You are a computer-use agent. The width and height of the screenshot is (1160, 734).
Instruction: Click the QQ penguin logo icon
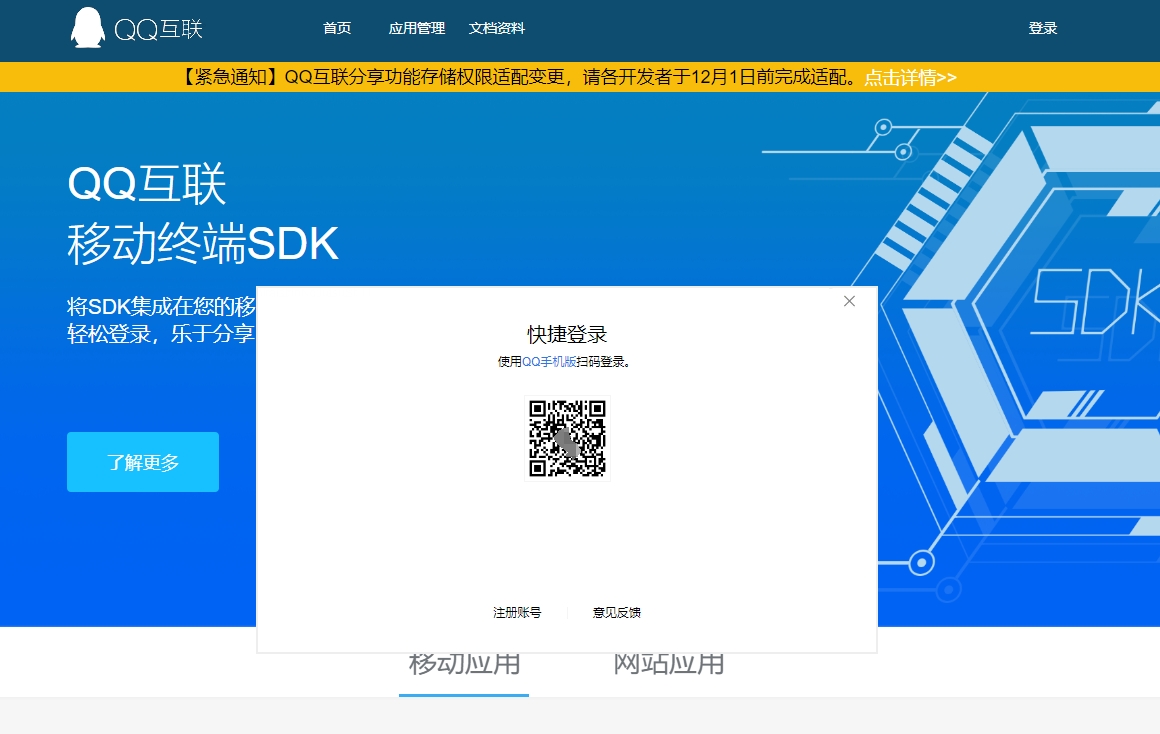(87, 28)
